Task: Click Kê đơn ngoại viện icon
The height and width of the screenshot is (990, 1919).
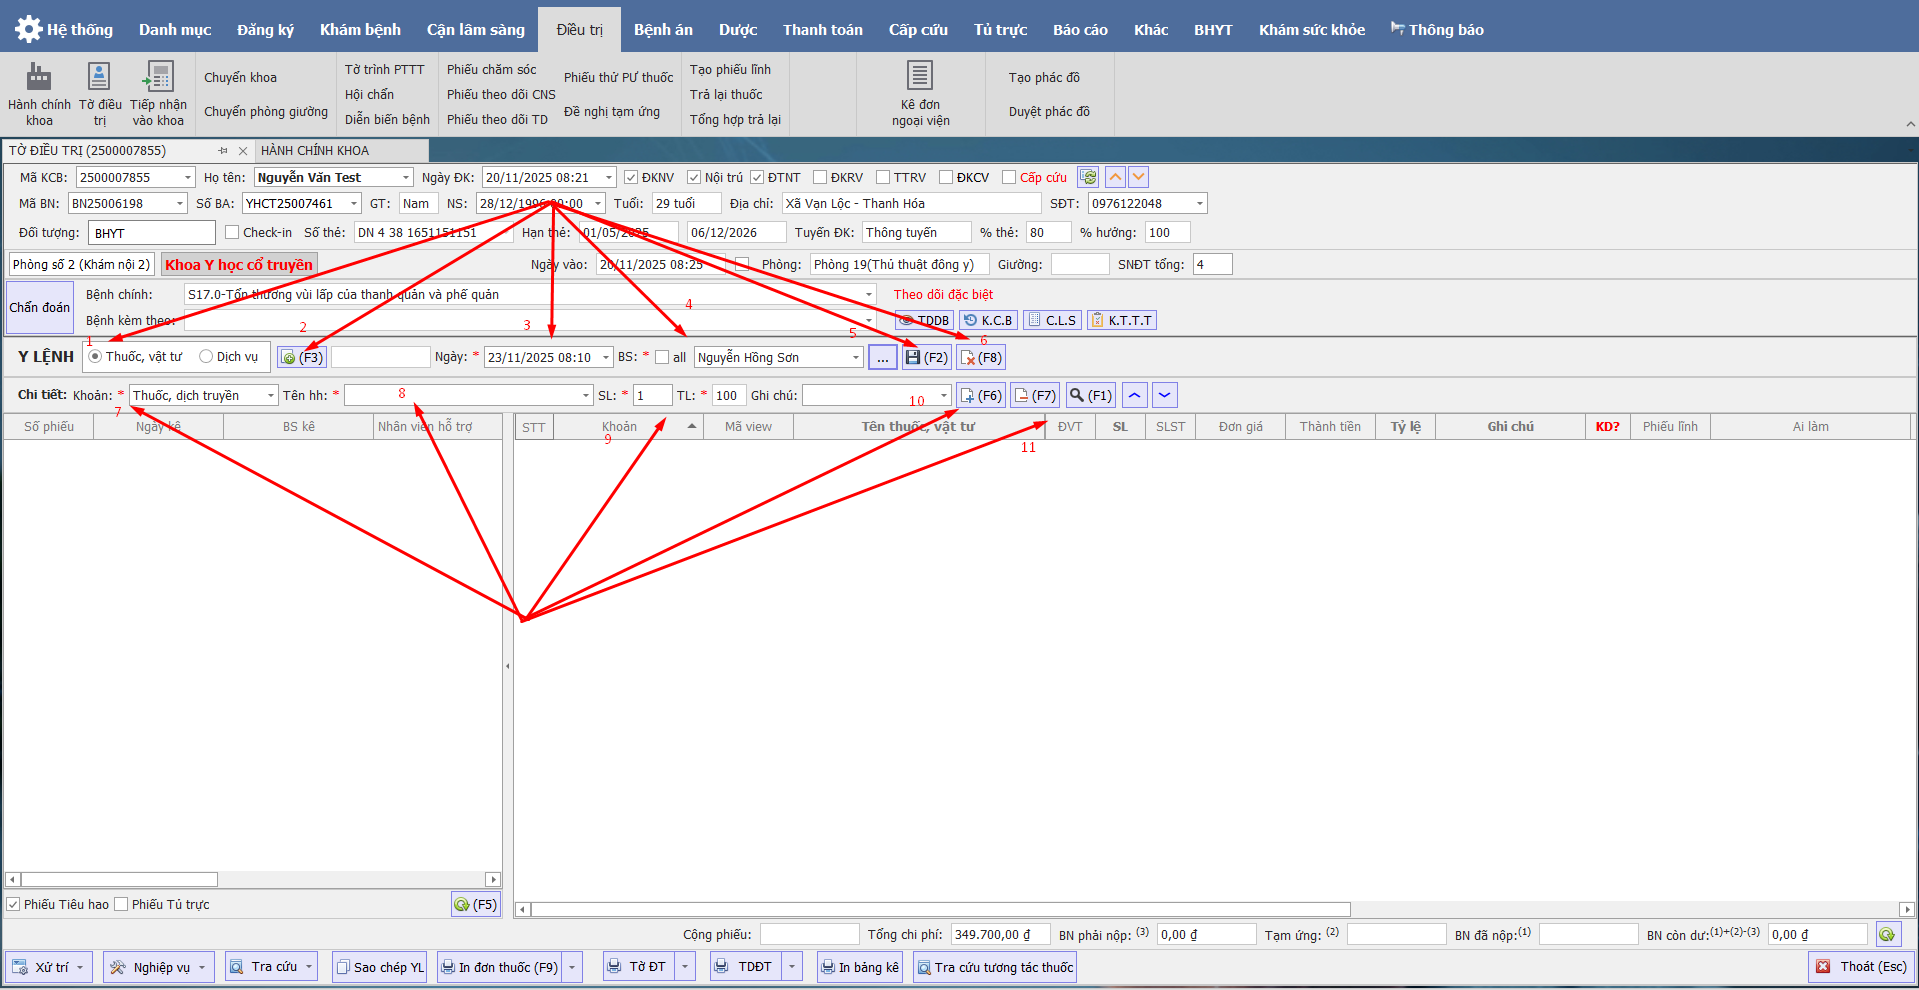Action: click(920, 78)
